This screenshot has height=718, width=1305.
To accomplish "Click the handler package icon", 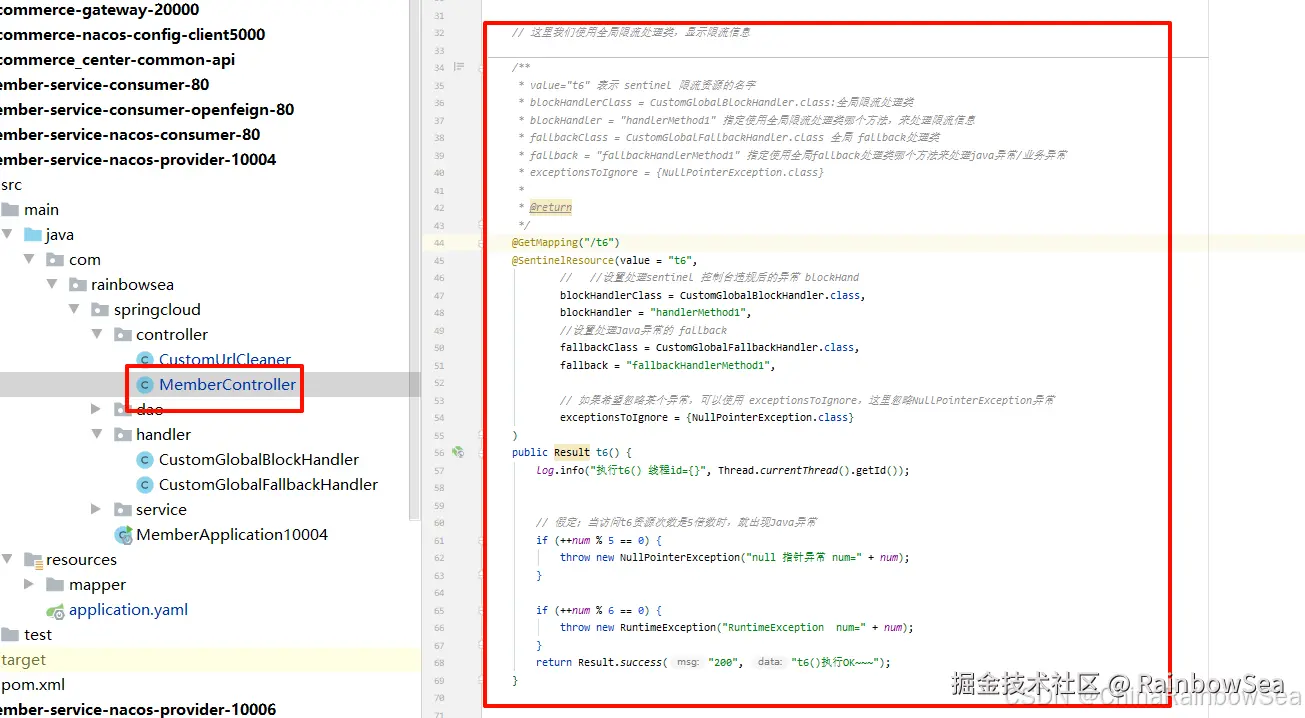I will point(123,435).
